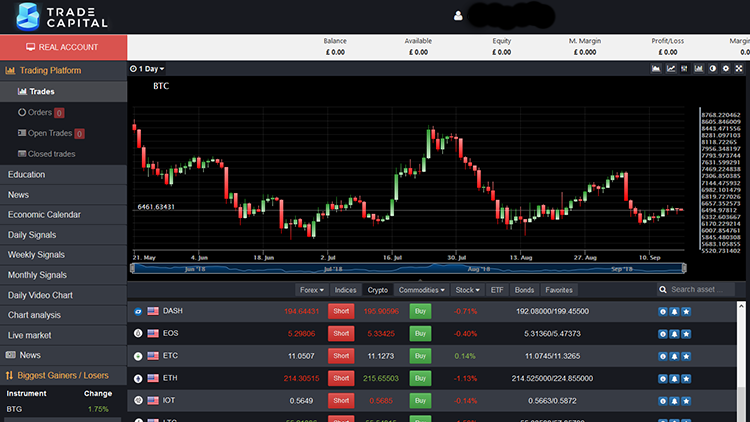Open info for ETH row
Viewport: 750px width, 422px height.
tap(662, 378)
